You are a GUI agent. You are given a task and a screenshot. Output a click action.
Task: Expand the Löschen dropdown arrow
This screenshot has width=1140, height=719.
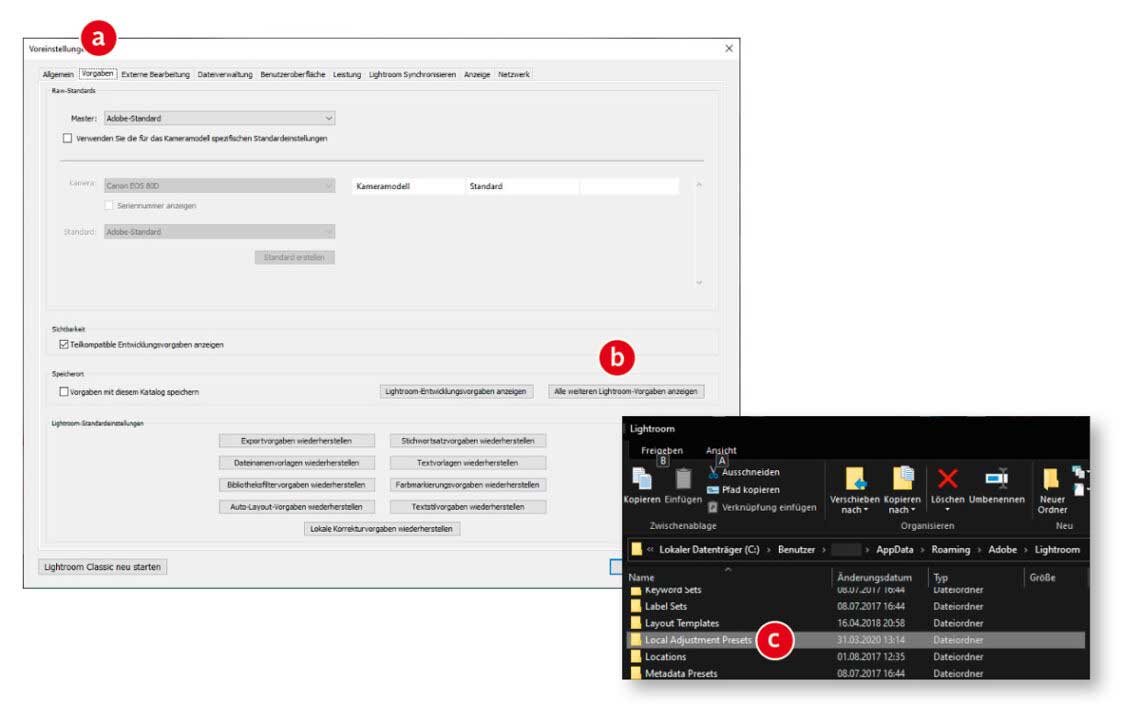[947, 510]
